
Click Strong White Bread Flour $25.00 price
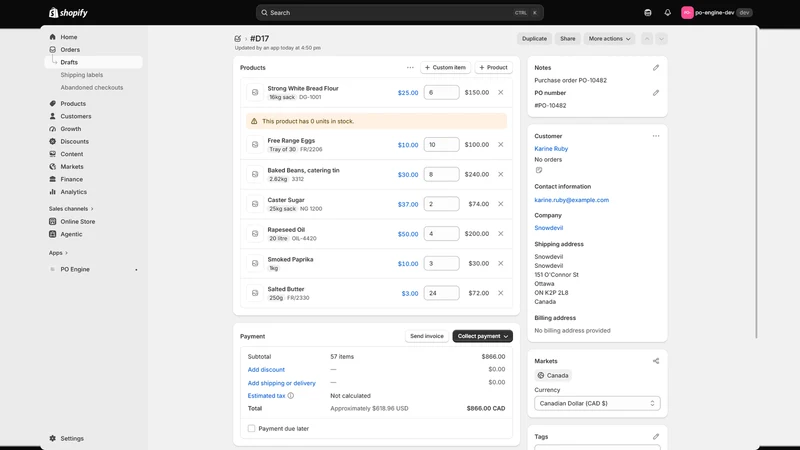coord(408,93)
